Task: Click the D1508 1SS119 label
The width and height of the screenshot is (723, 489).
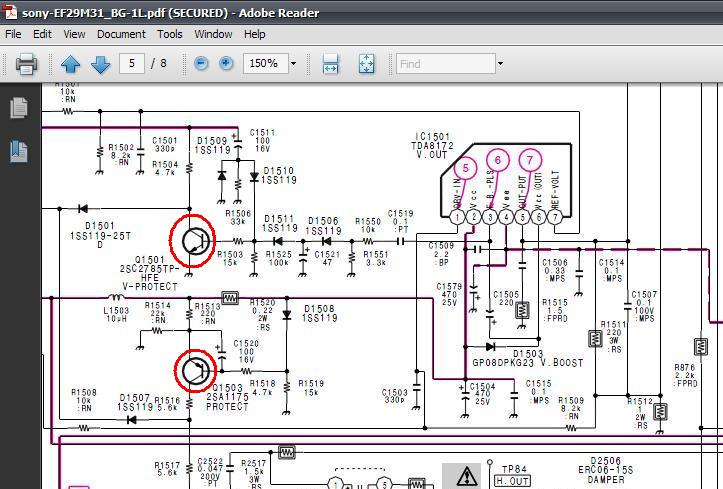Action: (320, 313)
